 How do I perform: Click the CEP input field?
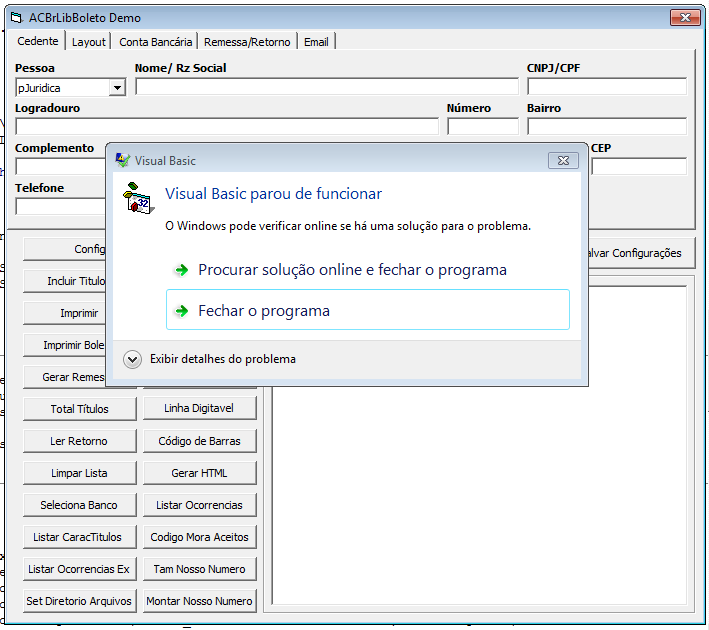pyautogui.click(x=639, y=166)
